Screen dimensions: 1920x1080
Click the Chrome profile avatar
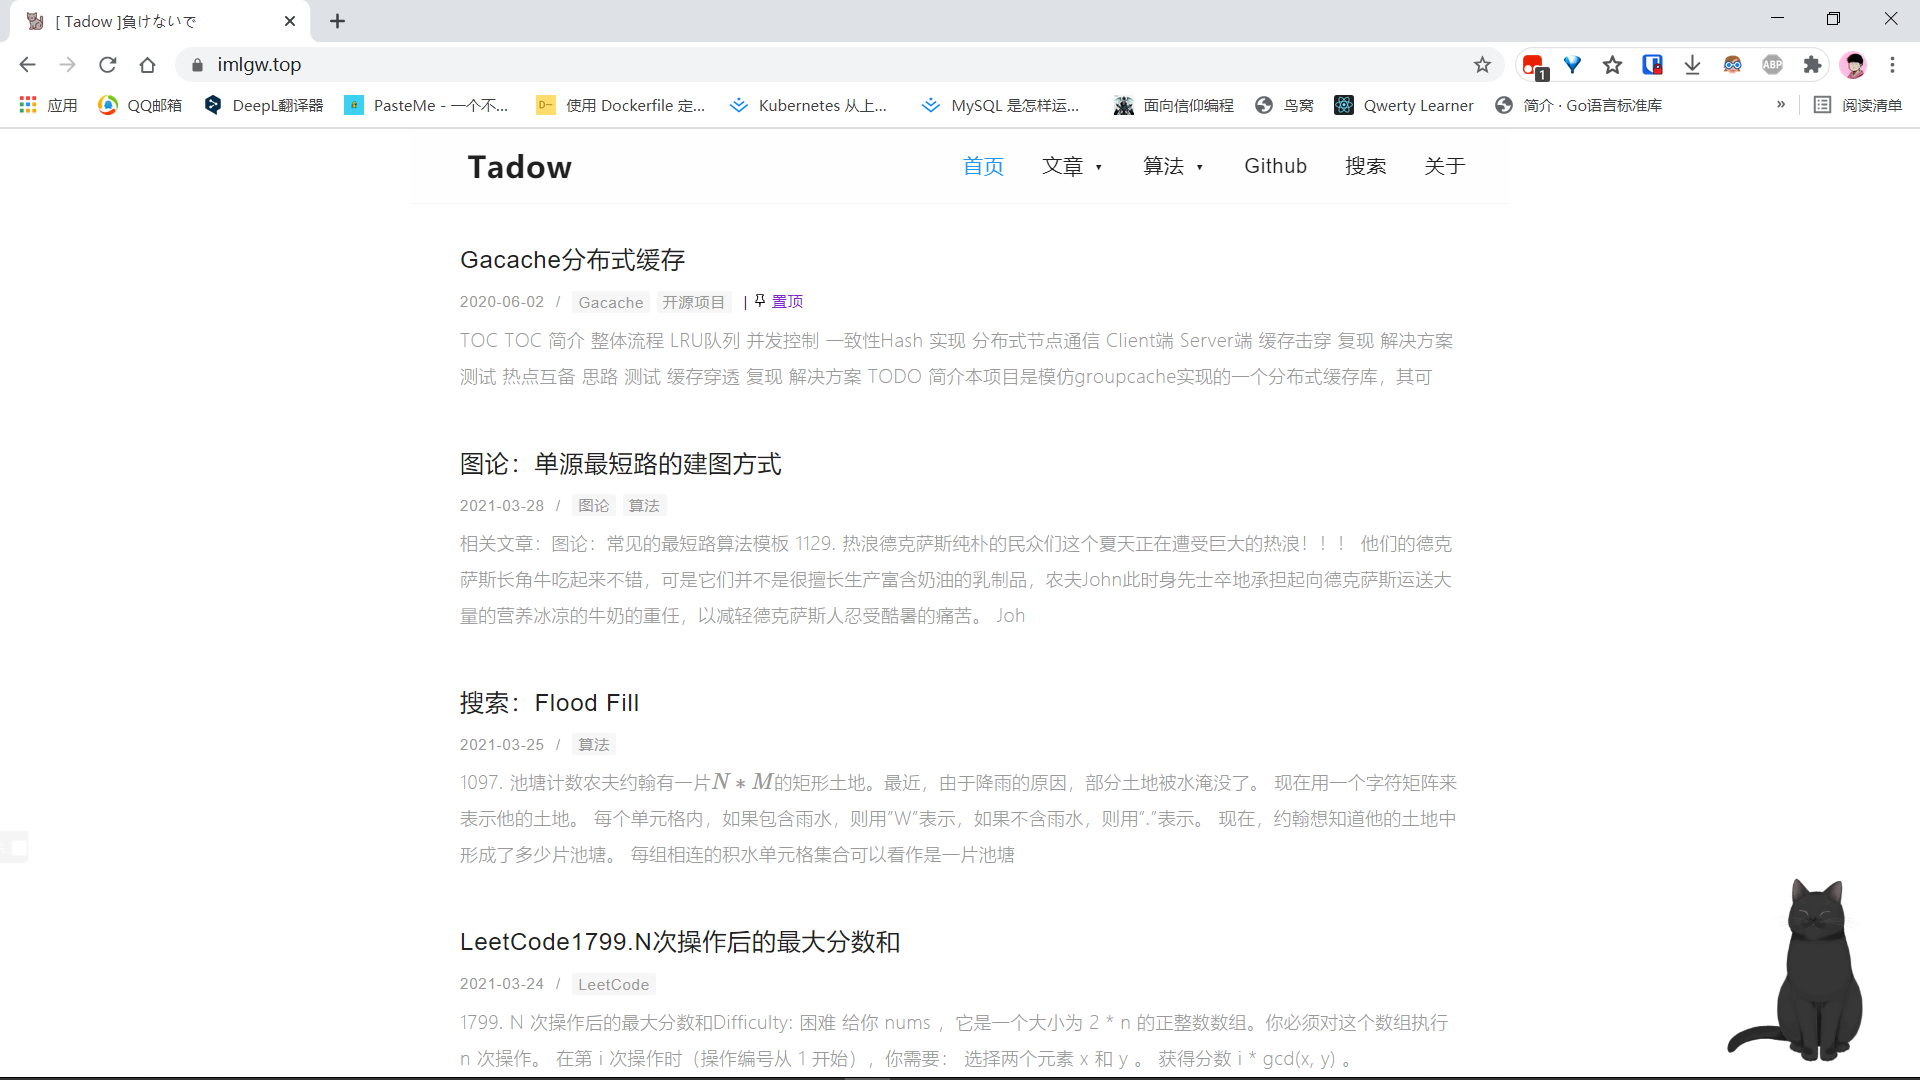pyautogui.click(x=1853, y=65)
